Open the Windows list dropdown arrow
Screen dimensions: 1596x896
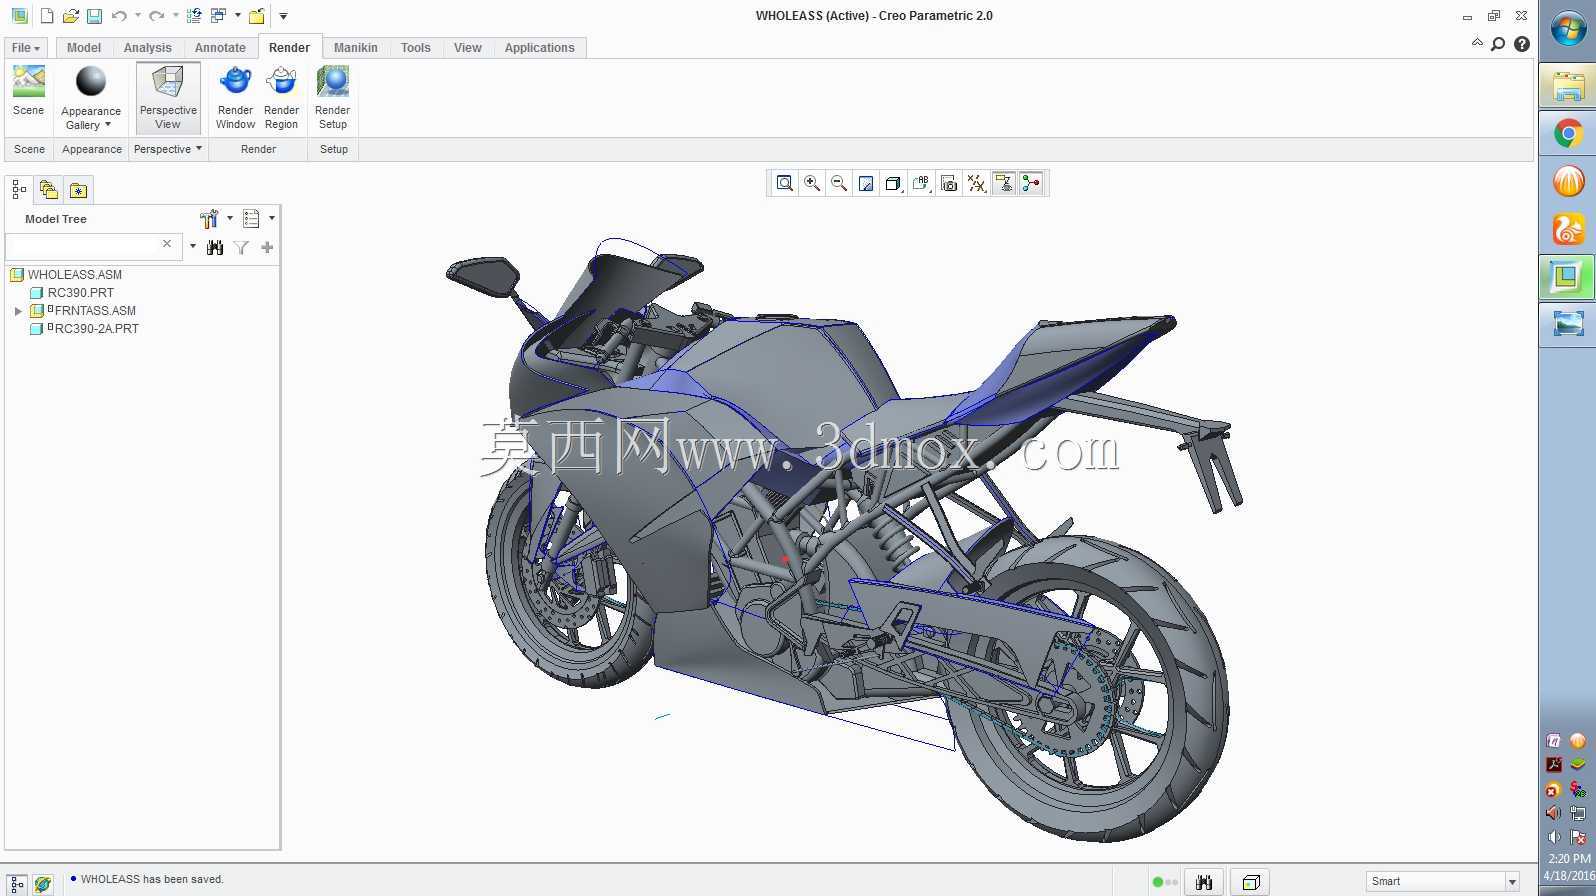[x=238, y=16]
